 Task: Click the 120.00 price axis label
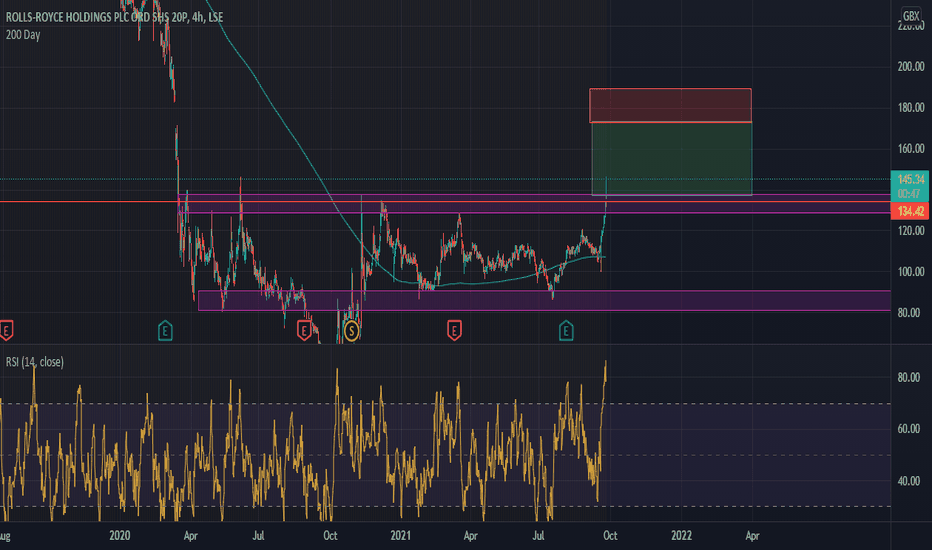(x=911, y=231)
